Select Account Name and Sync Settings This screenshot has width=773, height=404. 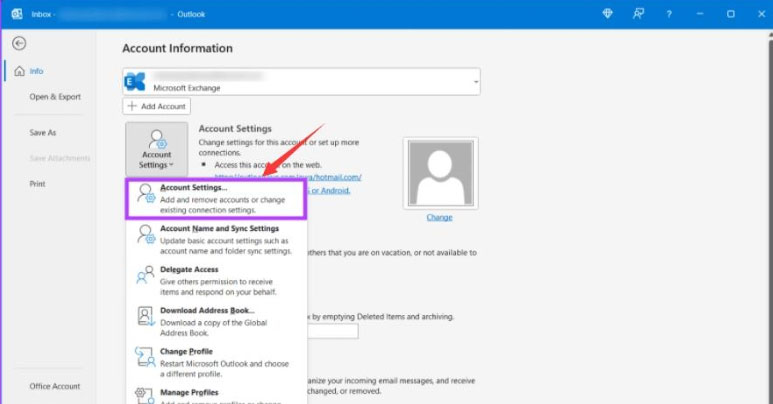(x=216, y=239)
